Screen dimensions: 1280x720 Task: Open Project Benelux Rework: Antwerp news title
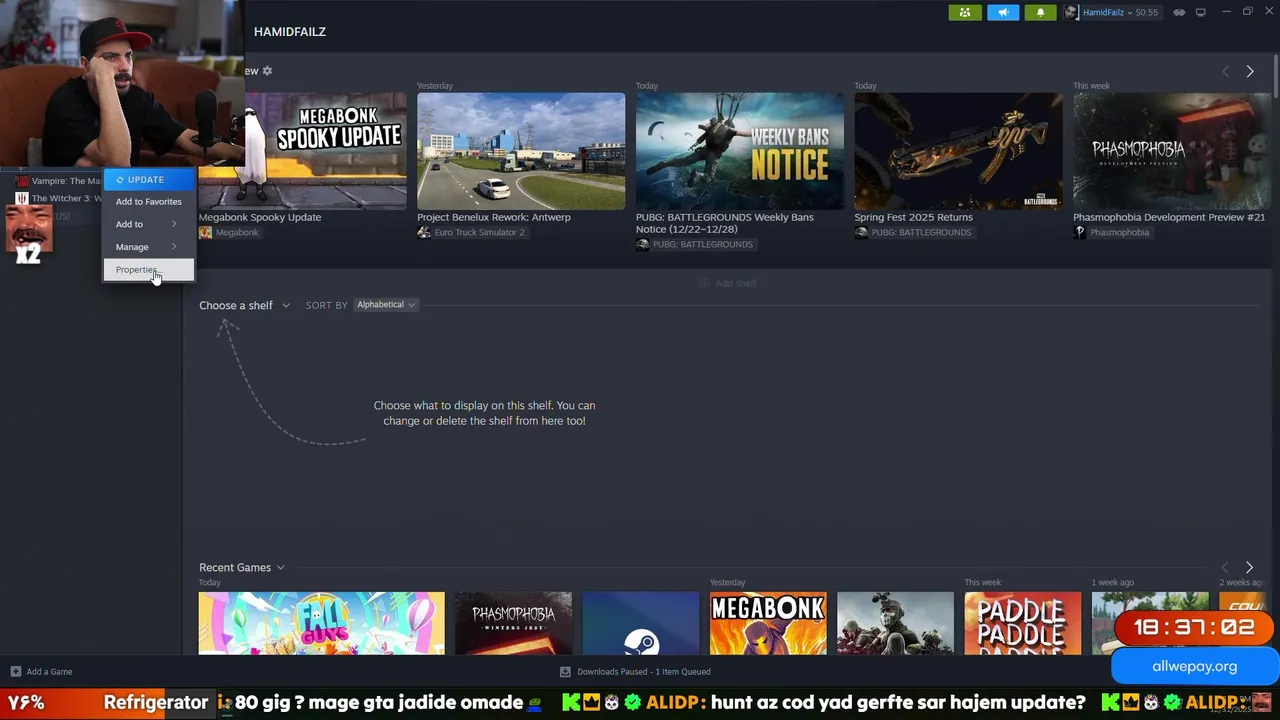[494, 217]
